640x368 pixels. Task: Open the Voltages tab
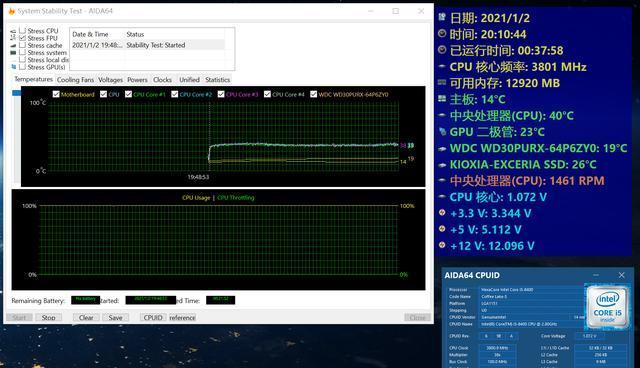[x=110, y=80]
